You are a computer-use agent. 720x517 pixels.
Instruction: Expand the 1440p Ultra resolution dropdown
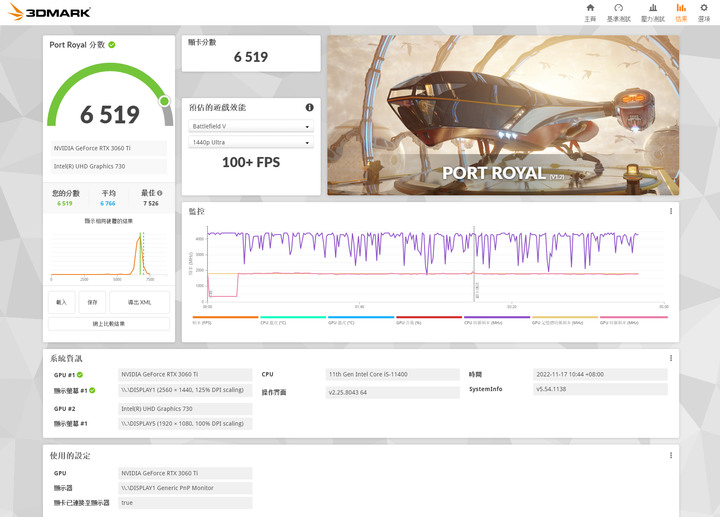click(x=251, y=143)
